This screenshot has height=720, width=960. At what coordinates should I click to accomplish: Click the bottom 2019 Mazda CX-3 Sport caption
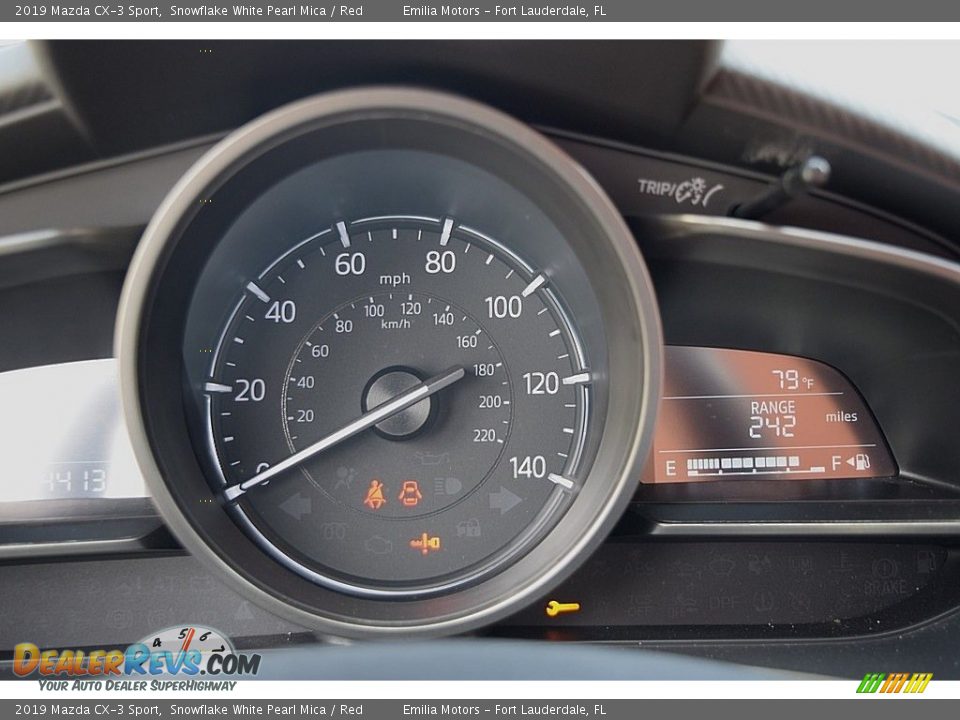click(88, 710)
